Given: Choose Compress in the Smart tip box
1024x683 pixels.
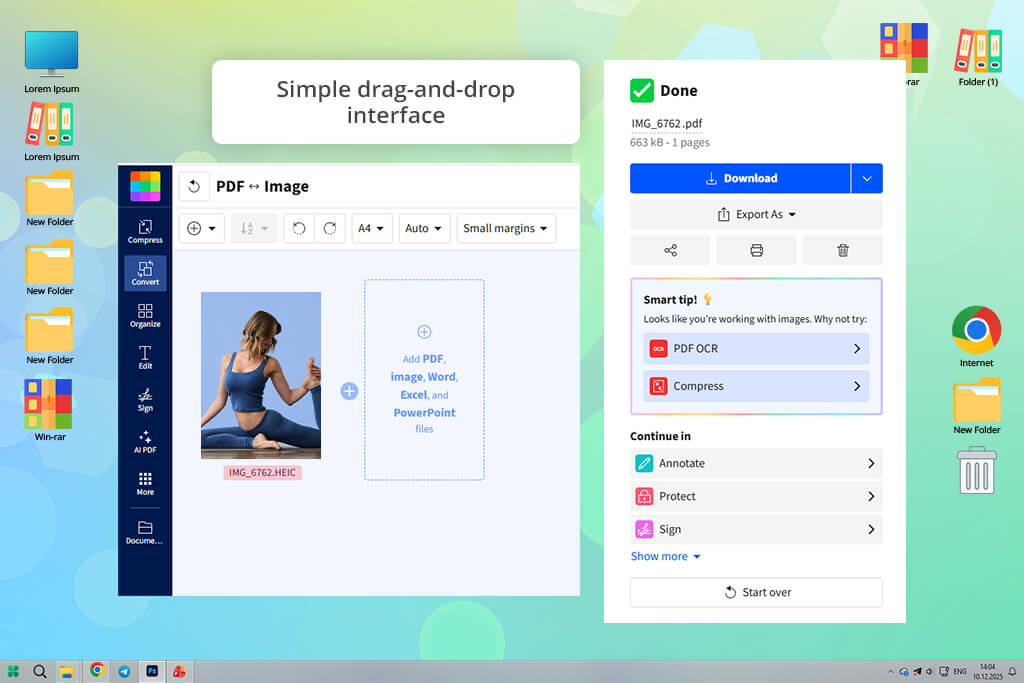Looking at the screenshot, I should pyautogui.click(x=756, y=386).
